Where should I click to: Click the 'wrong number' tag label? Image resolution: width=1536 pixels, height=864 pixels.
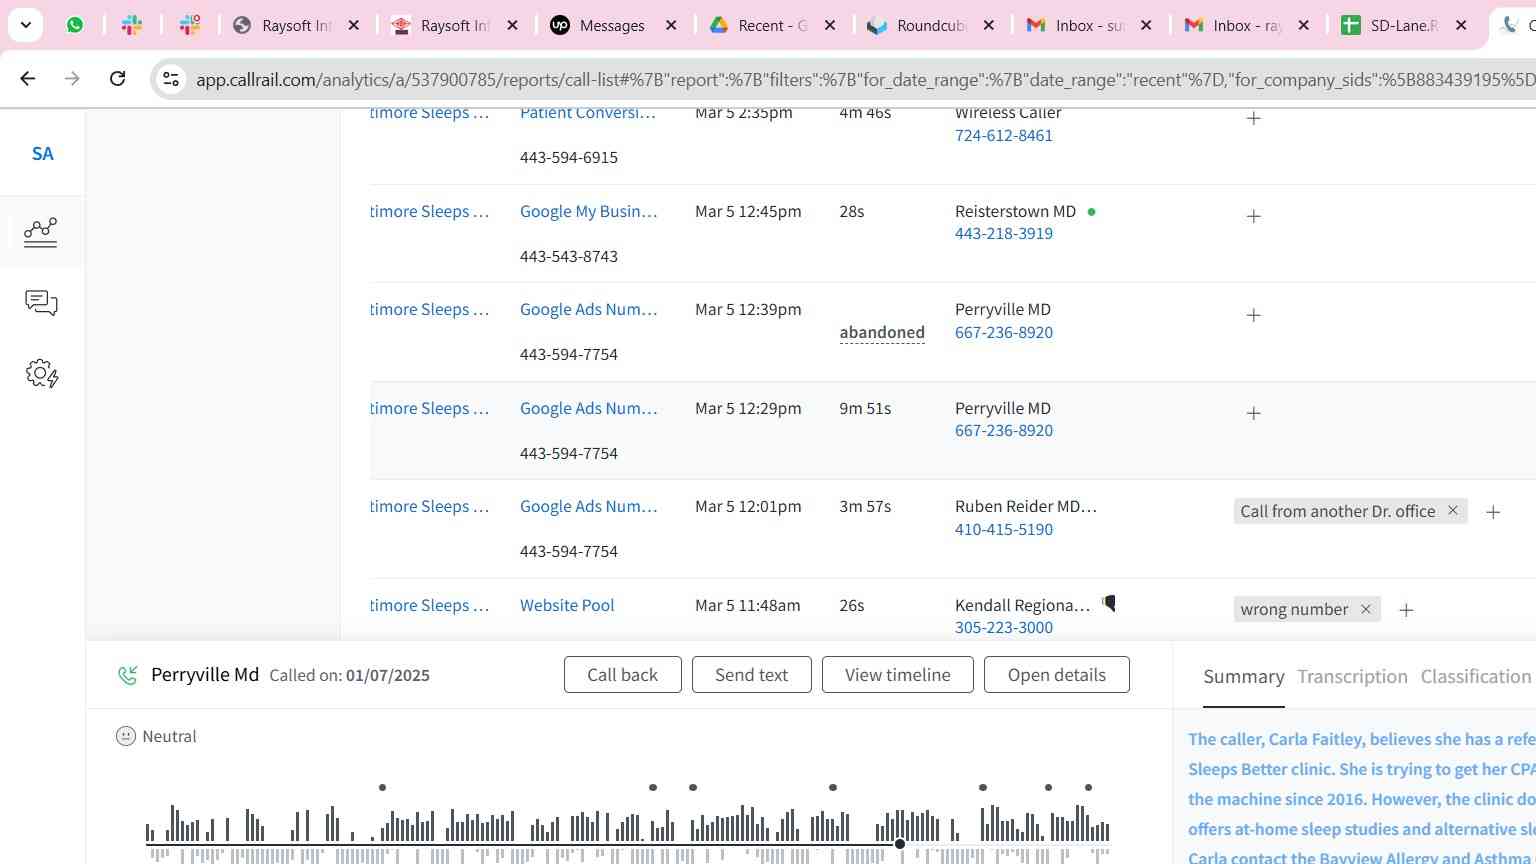1294,610
